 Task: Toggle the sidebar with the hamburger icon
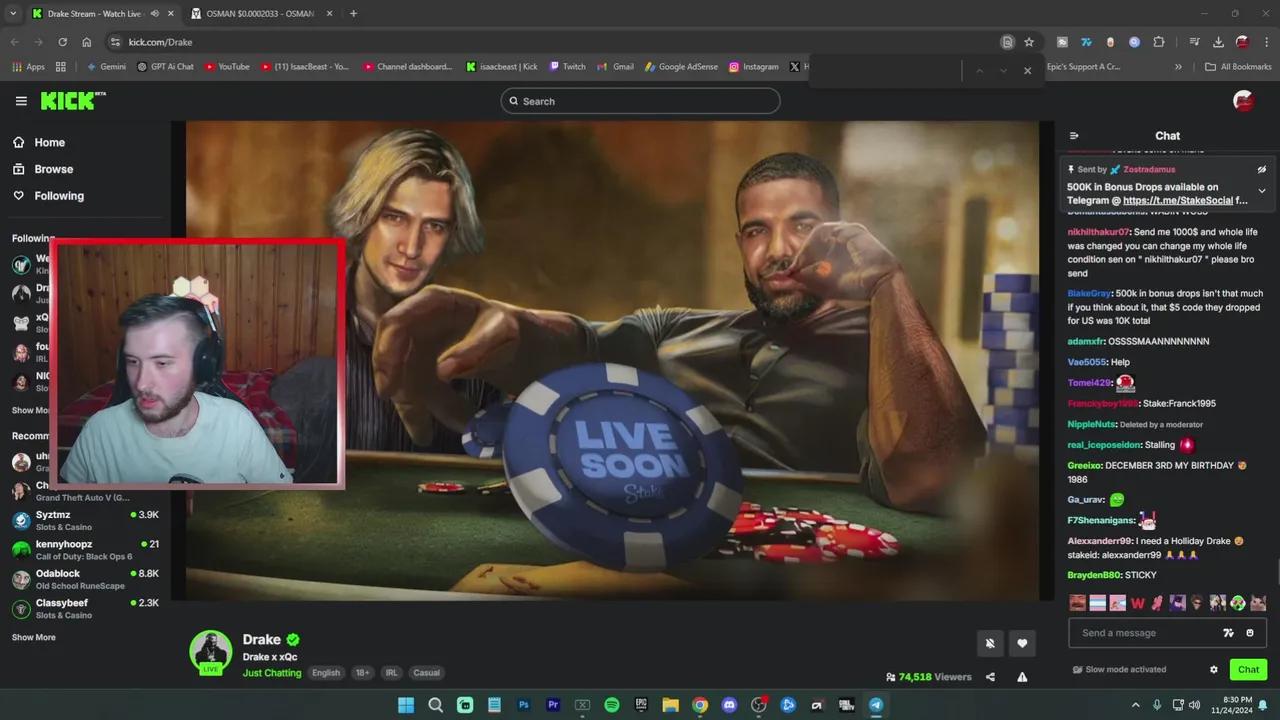click(21, 100)
